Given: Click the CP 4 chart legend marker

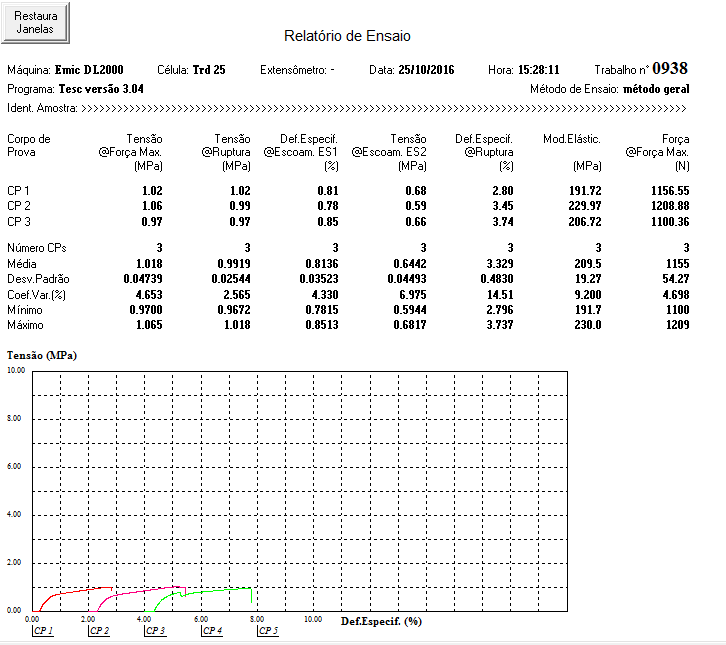Looking at the screenshot, I should click(213, 631).
